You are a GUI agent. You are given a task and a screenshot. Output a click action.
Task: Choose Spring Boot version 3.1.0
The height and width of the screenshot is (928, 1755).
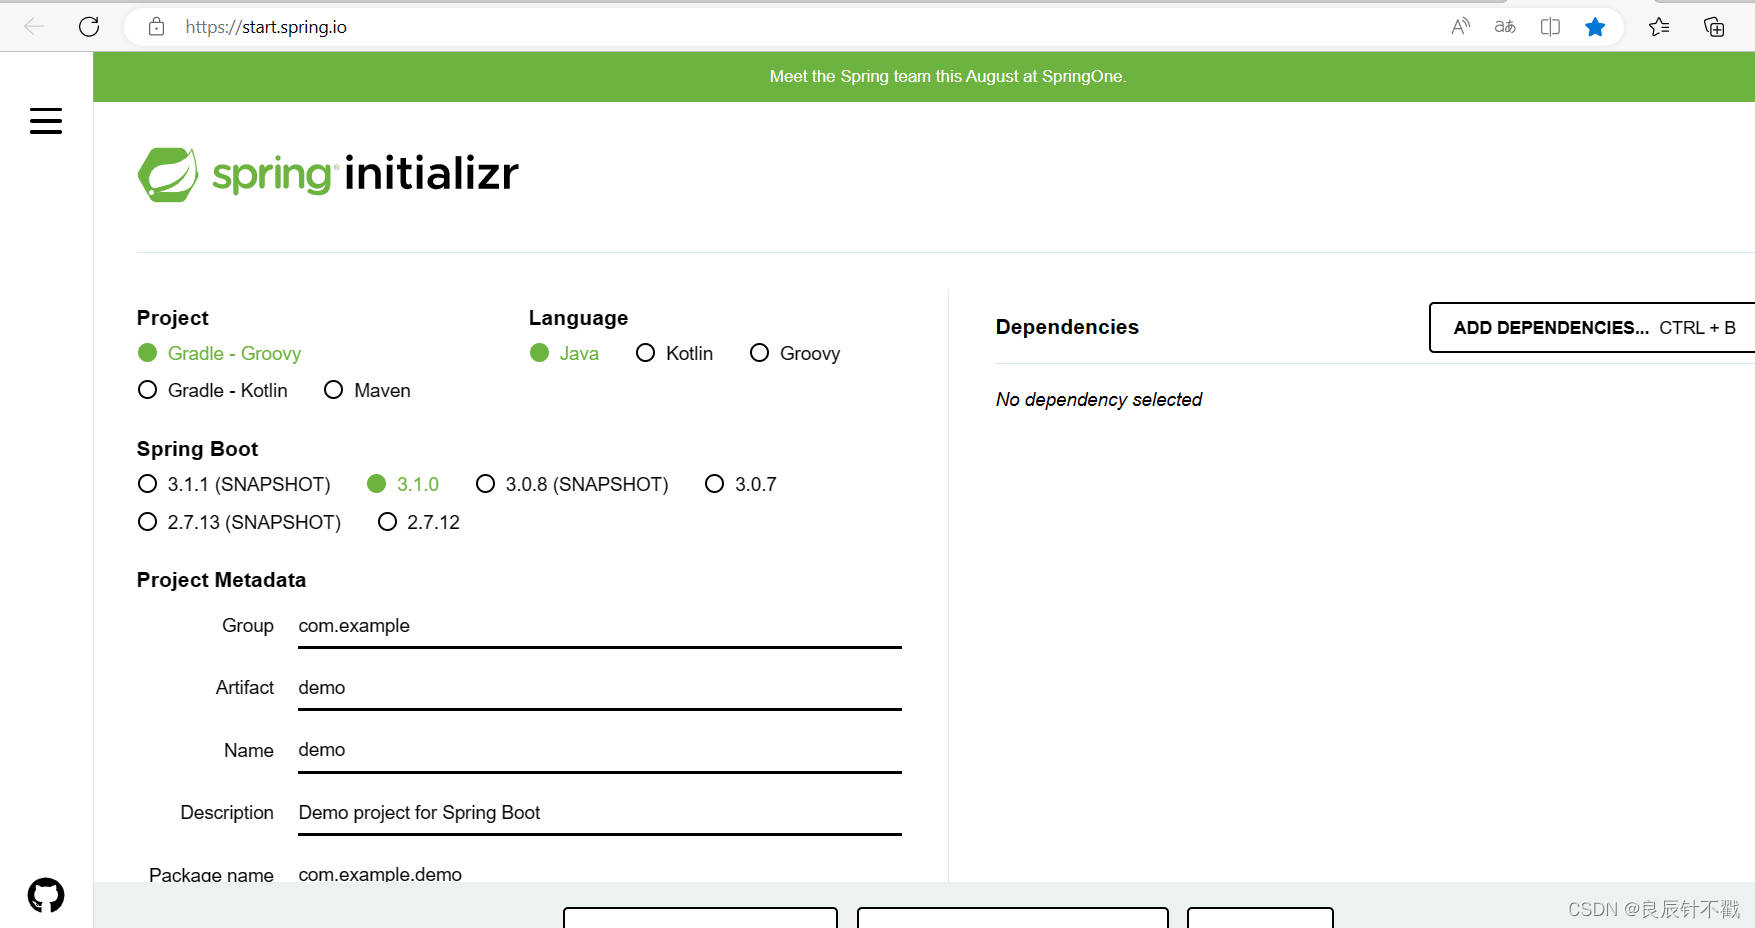coord(403,484)
